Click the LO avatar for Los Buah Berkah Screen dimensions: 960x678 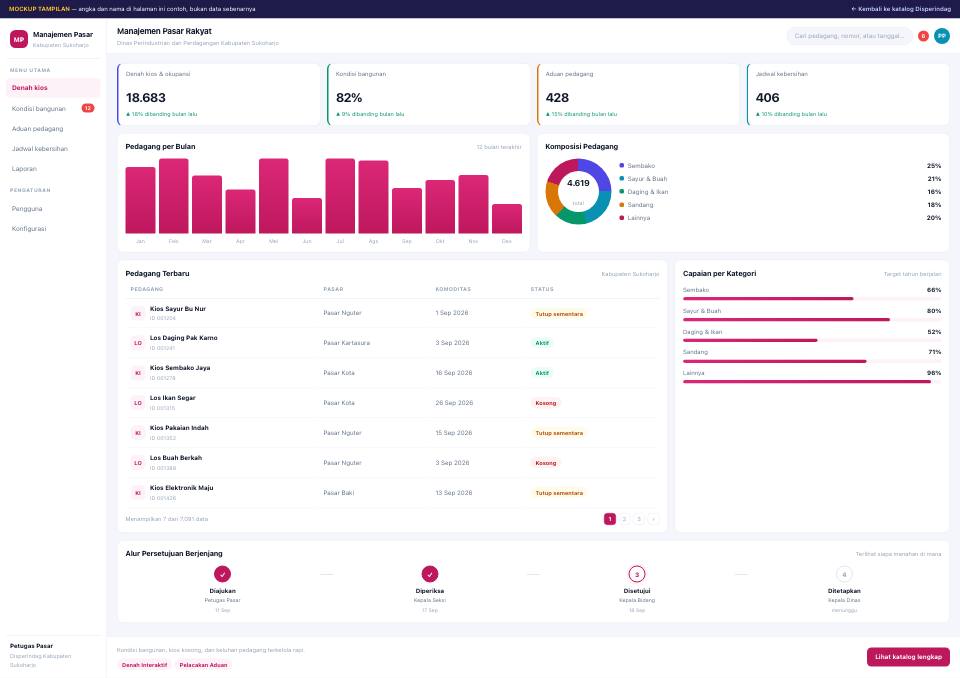coord(138,463)
